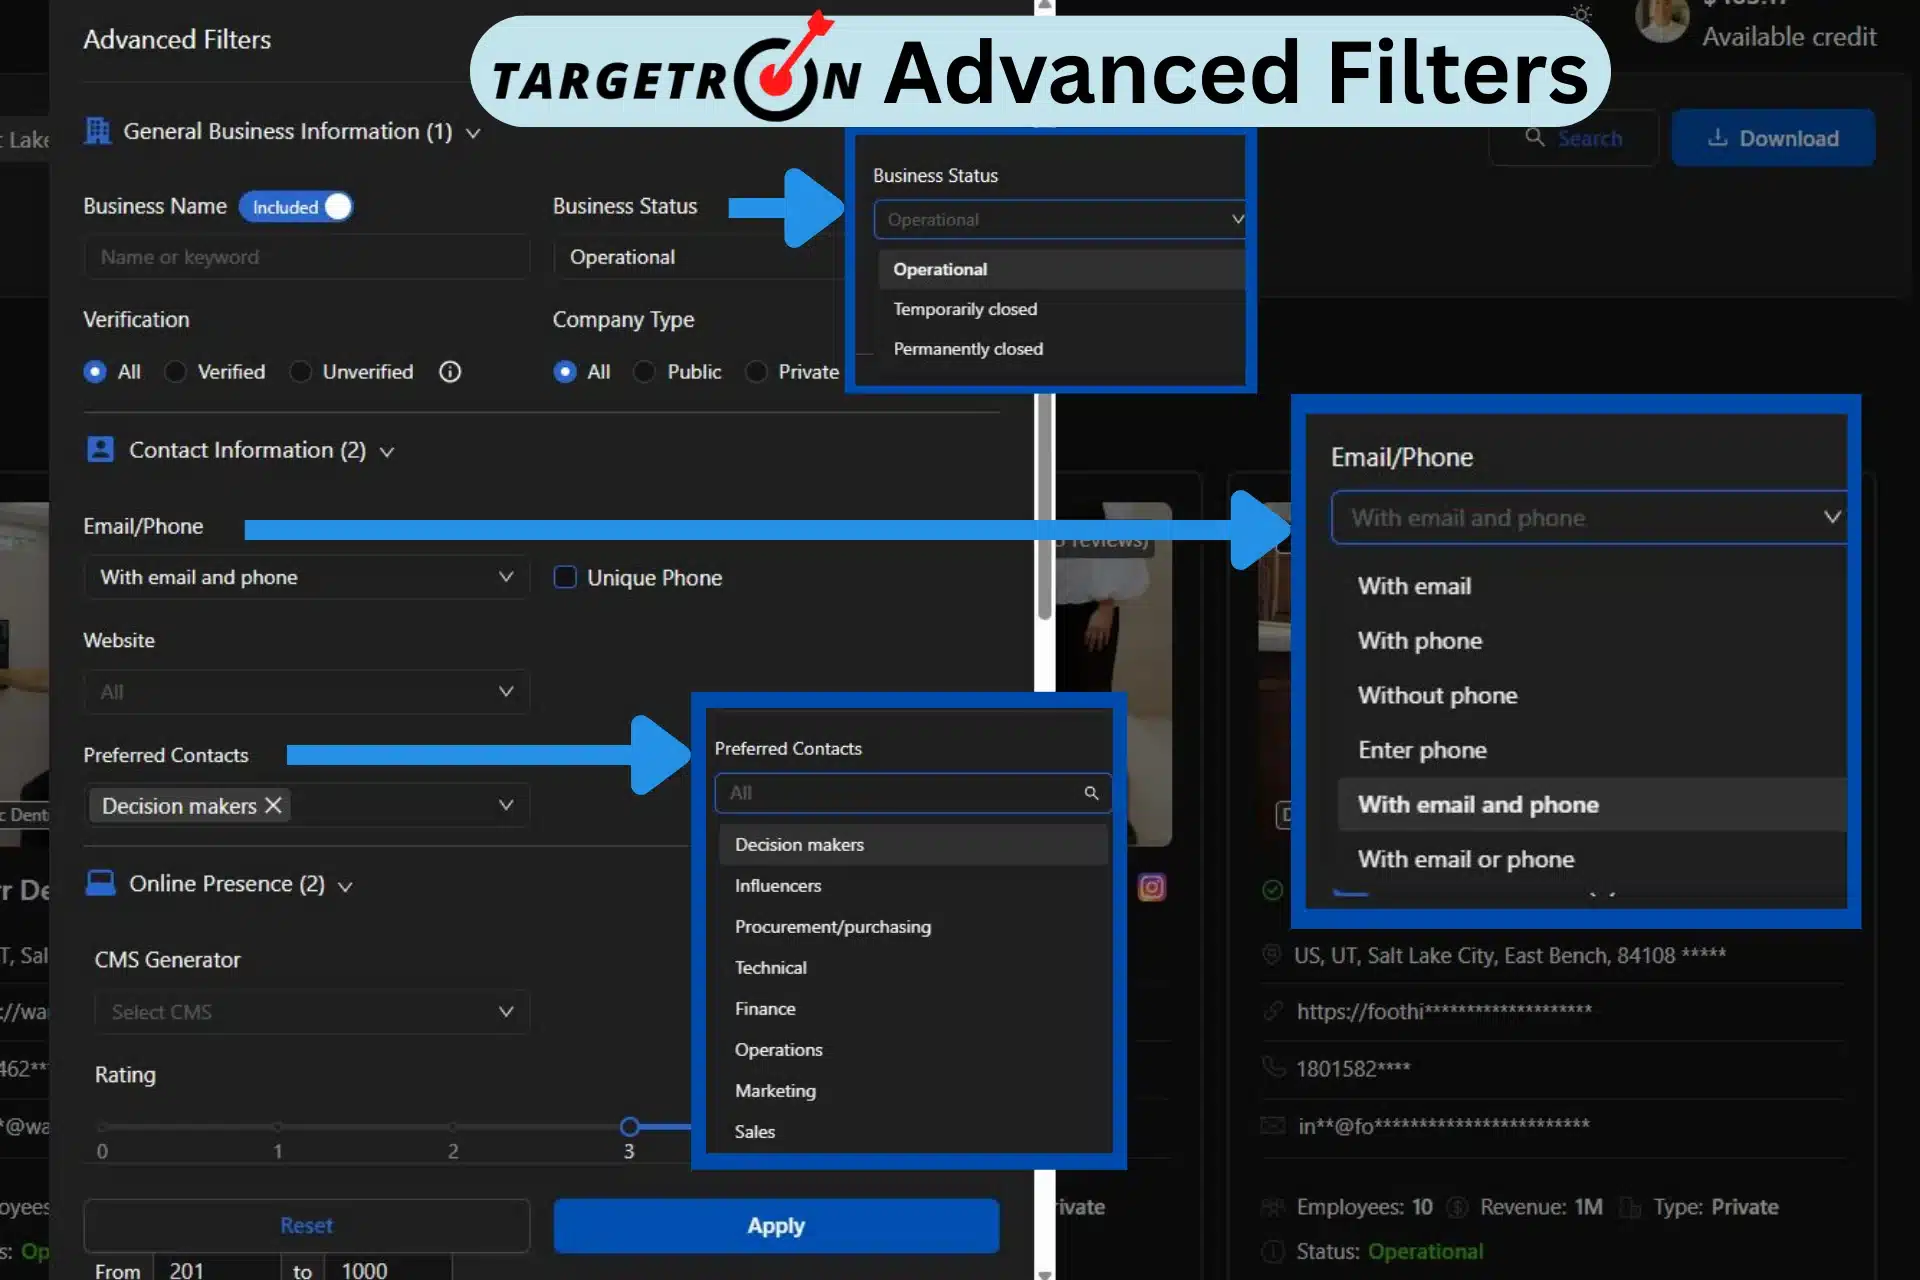This screenshot has height=1280, width=1920.
Task: Click the Instagram icon on the card
Action: point(1151,887)
